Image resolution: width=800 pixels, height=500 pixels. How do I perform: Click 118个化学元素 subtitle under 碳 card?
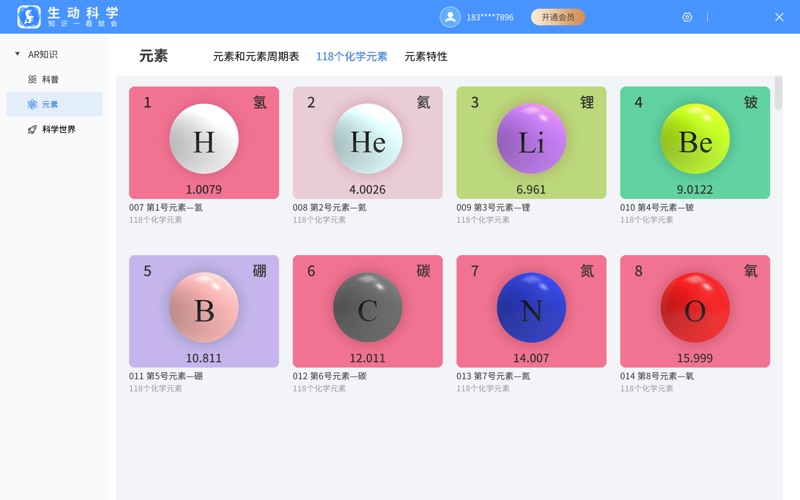(319, 388)
